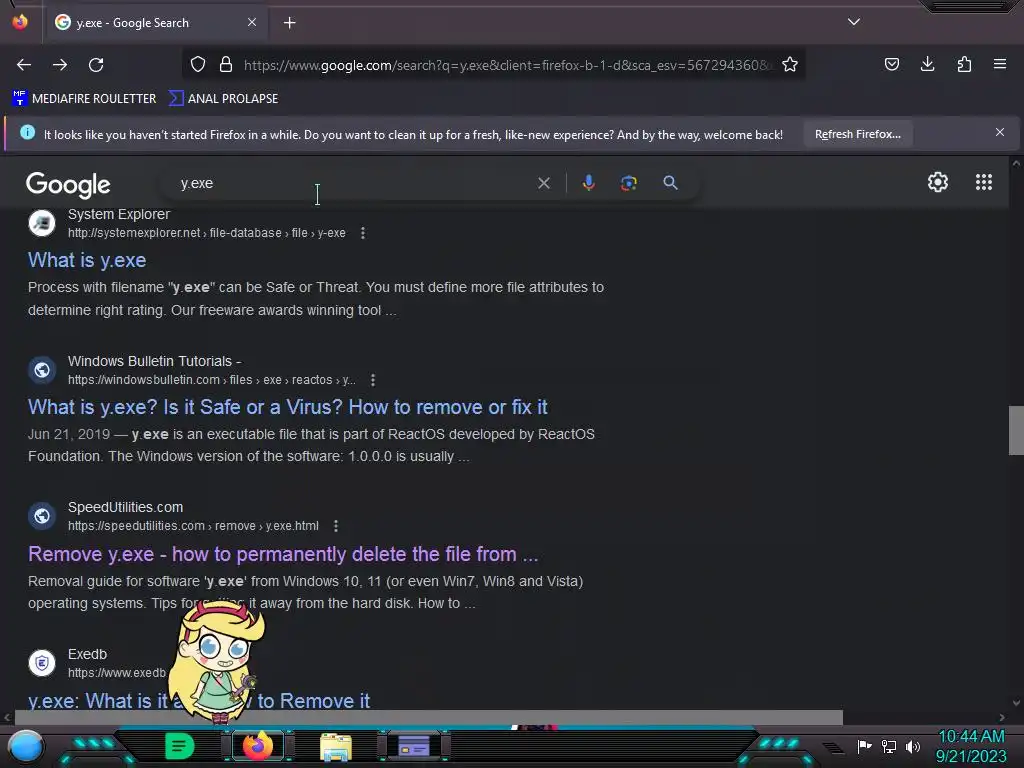Clear the Google search query
Viewport: 1024px width, 768px height.
(544, 184)
